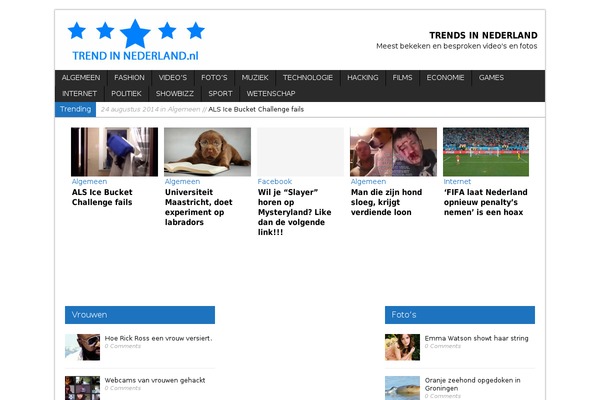Select MUZIEK in the navigation bar
Viewport: 600px width, 400px height.
pos(255,78)
